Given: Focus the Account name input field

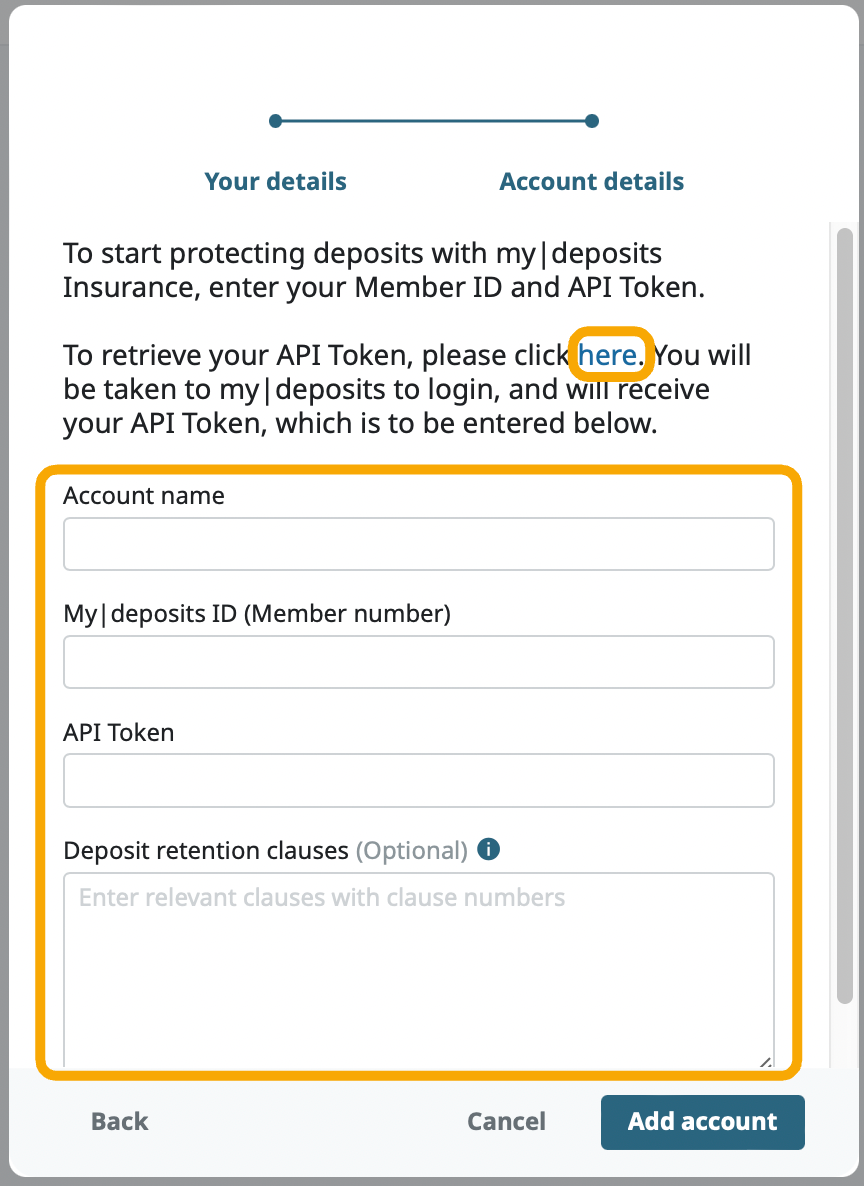Looking at the screenshot, I should pos(418,544).
